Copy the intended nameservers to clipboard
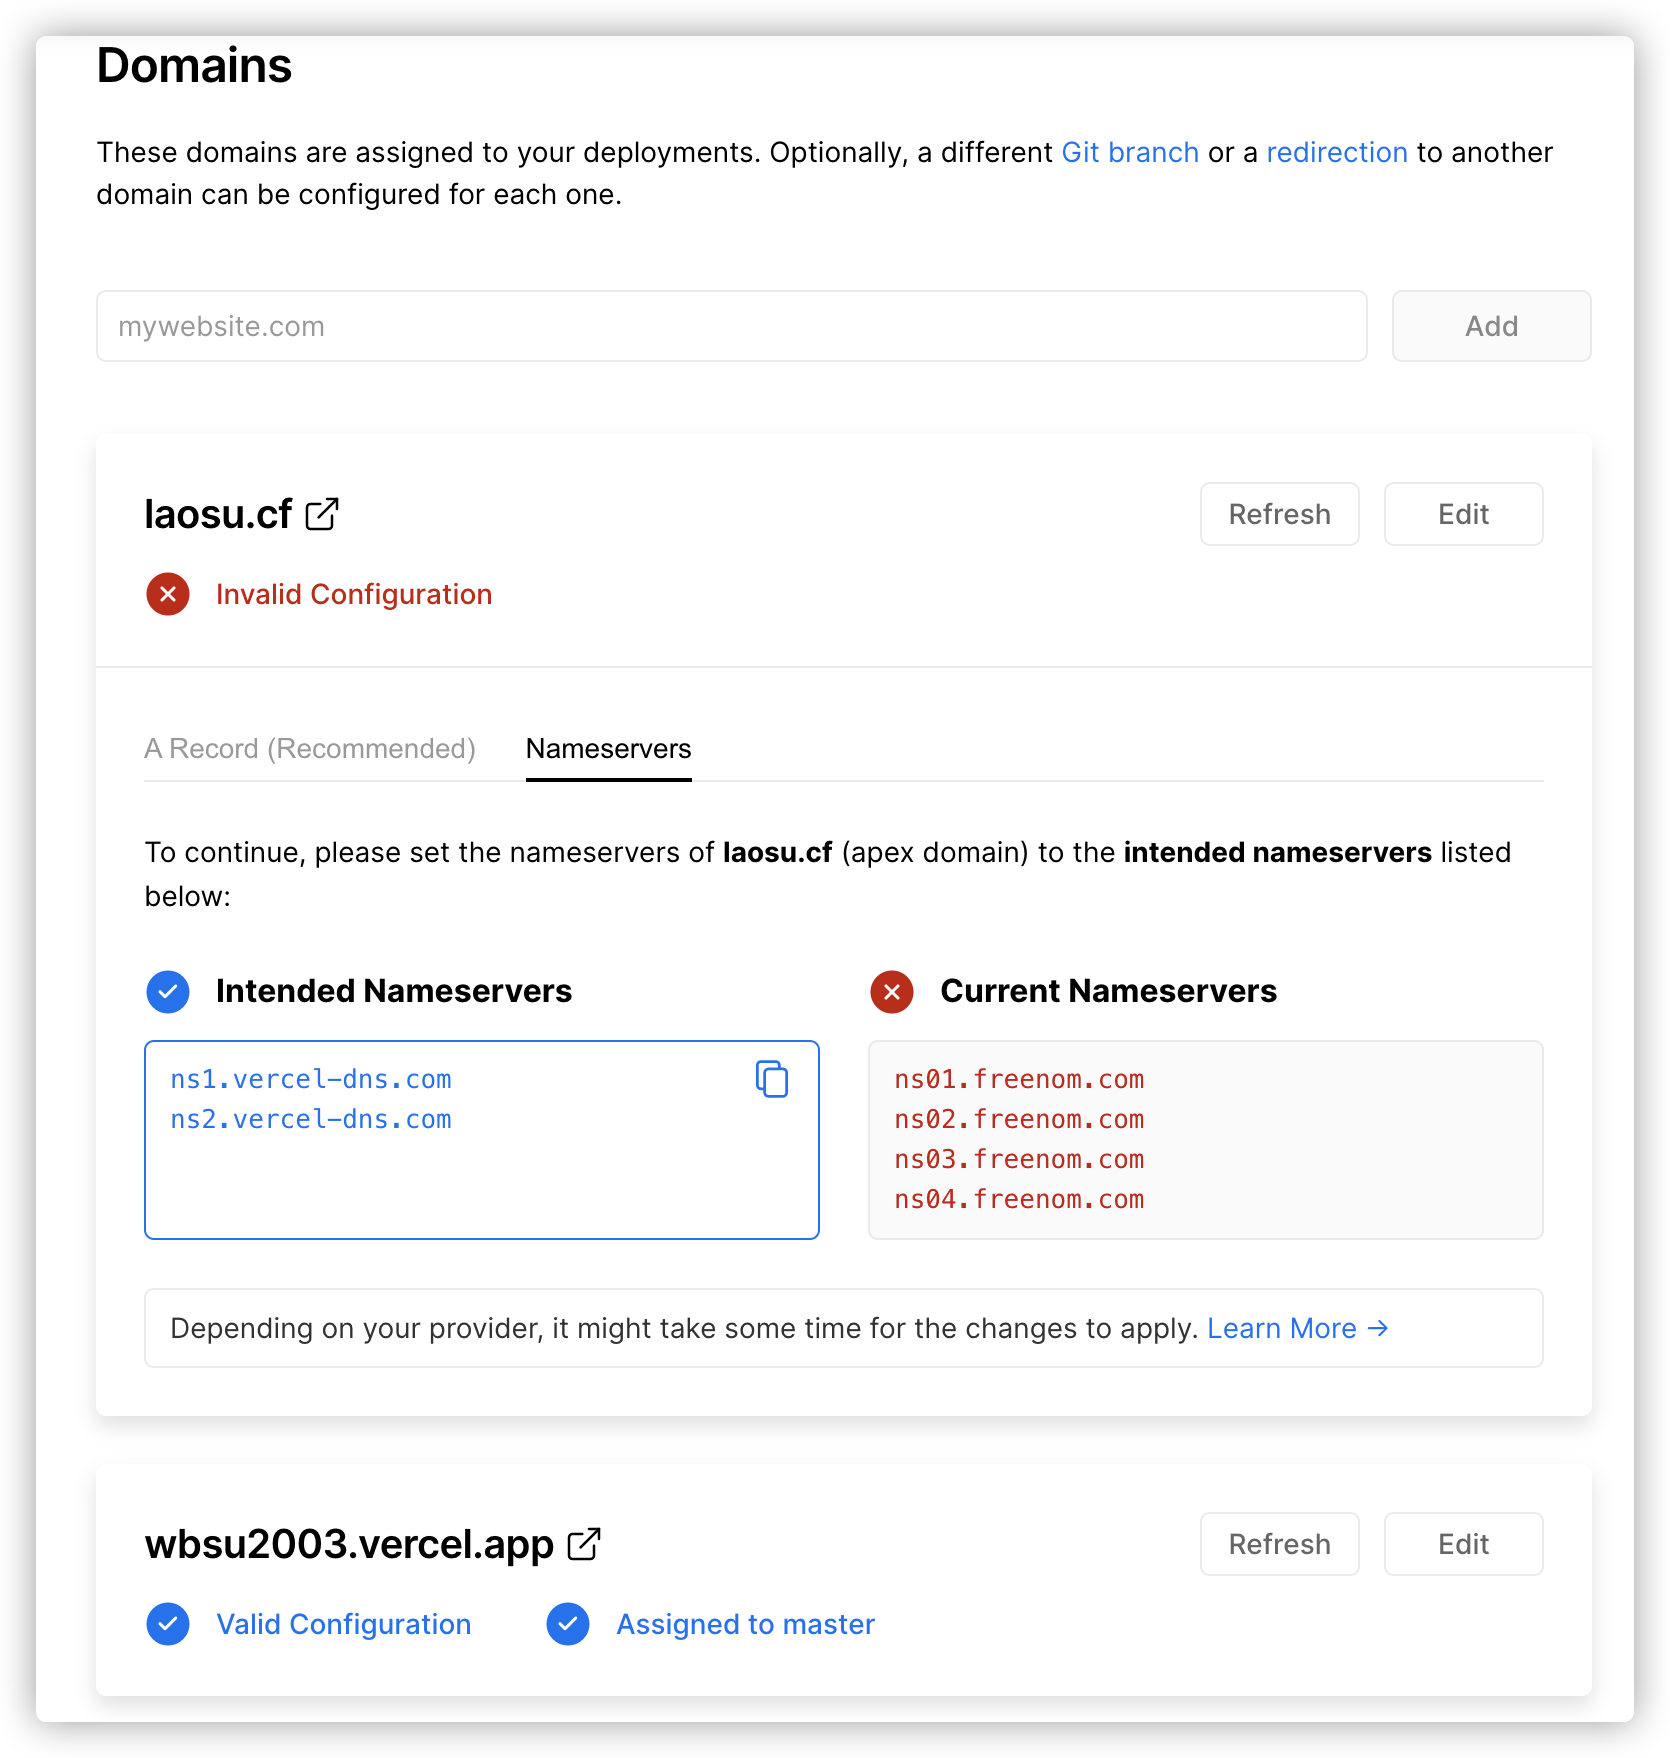Image resolution: width=1670 pixels, height=1758 pixels. 772,1079
